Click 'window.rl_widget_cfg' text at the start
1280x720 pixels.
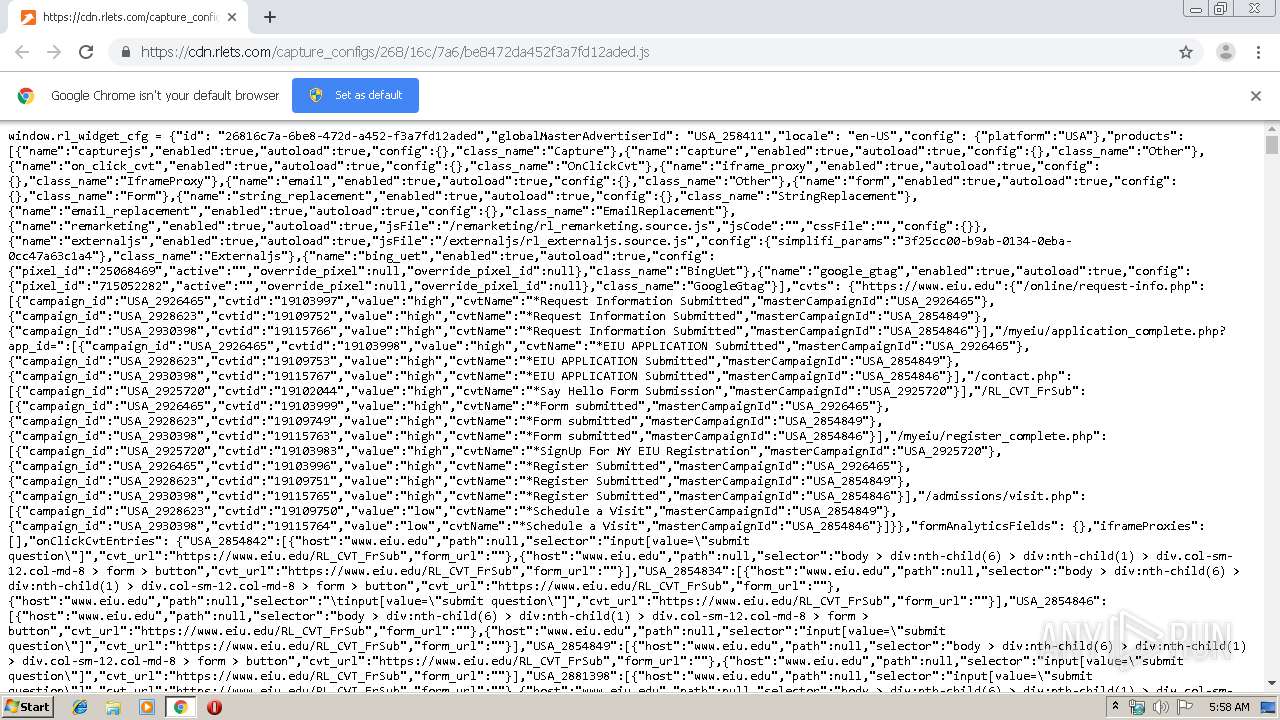click(78, 136)
